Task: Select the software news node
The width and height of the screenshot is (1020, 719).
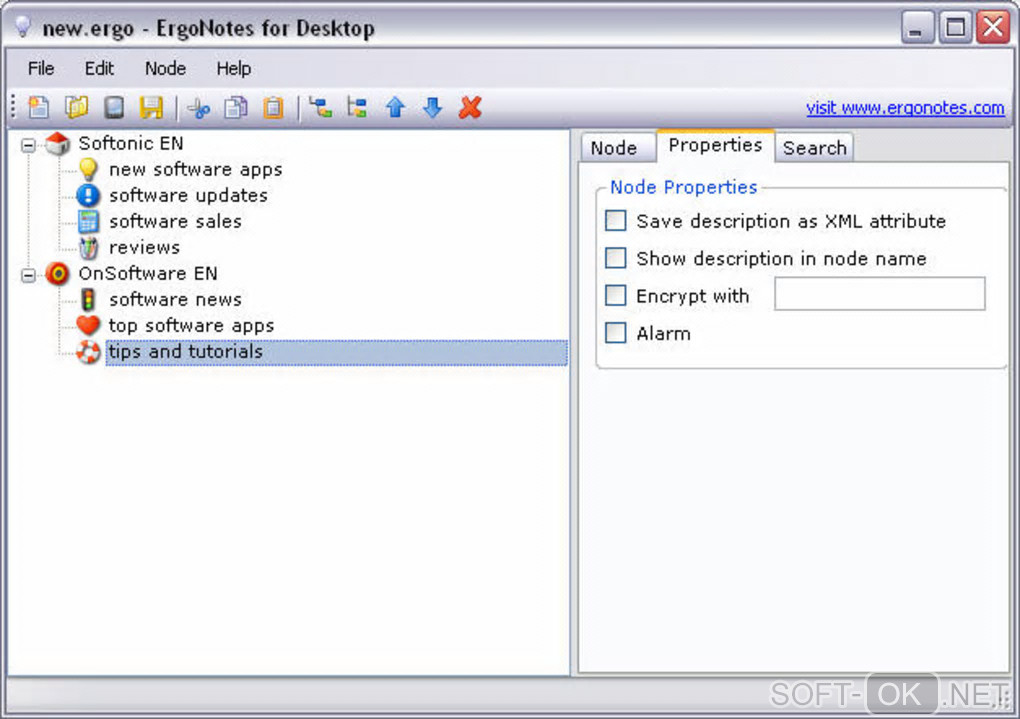Action: pyautogui.click(x=175, y=299)
